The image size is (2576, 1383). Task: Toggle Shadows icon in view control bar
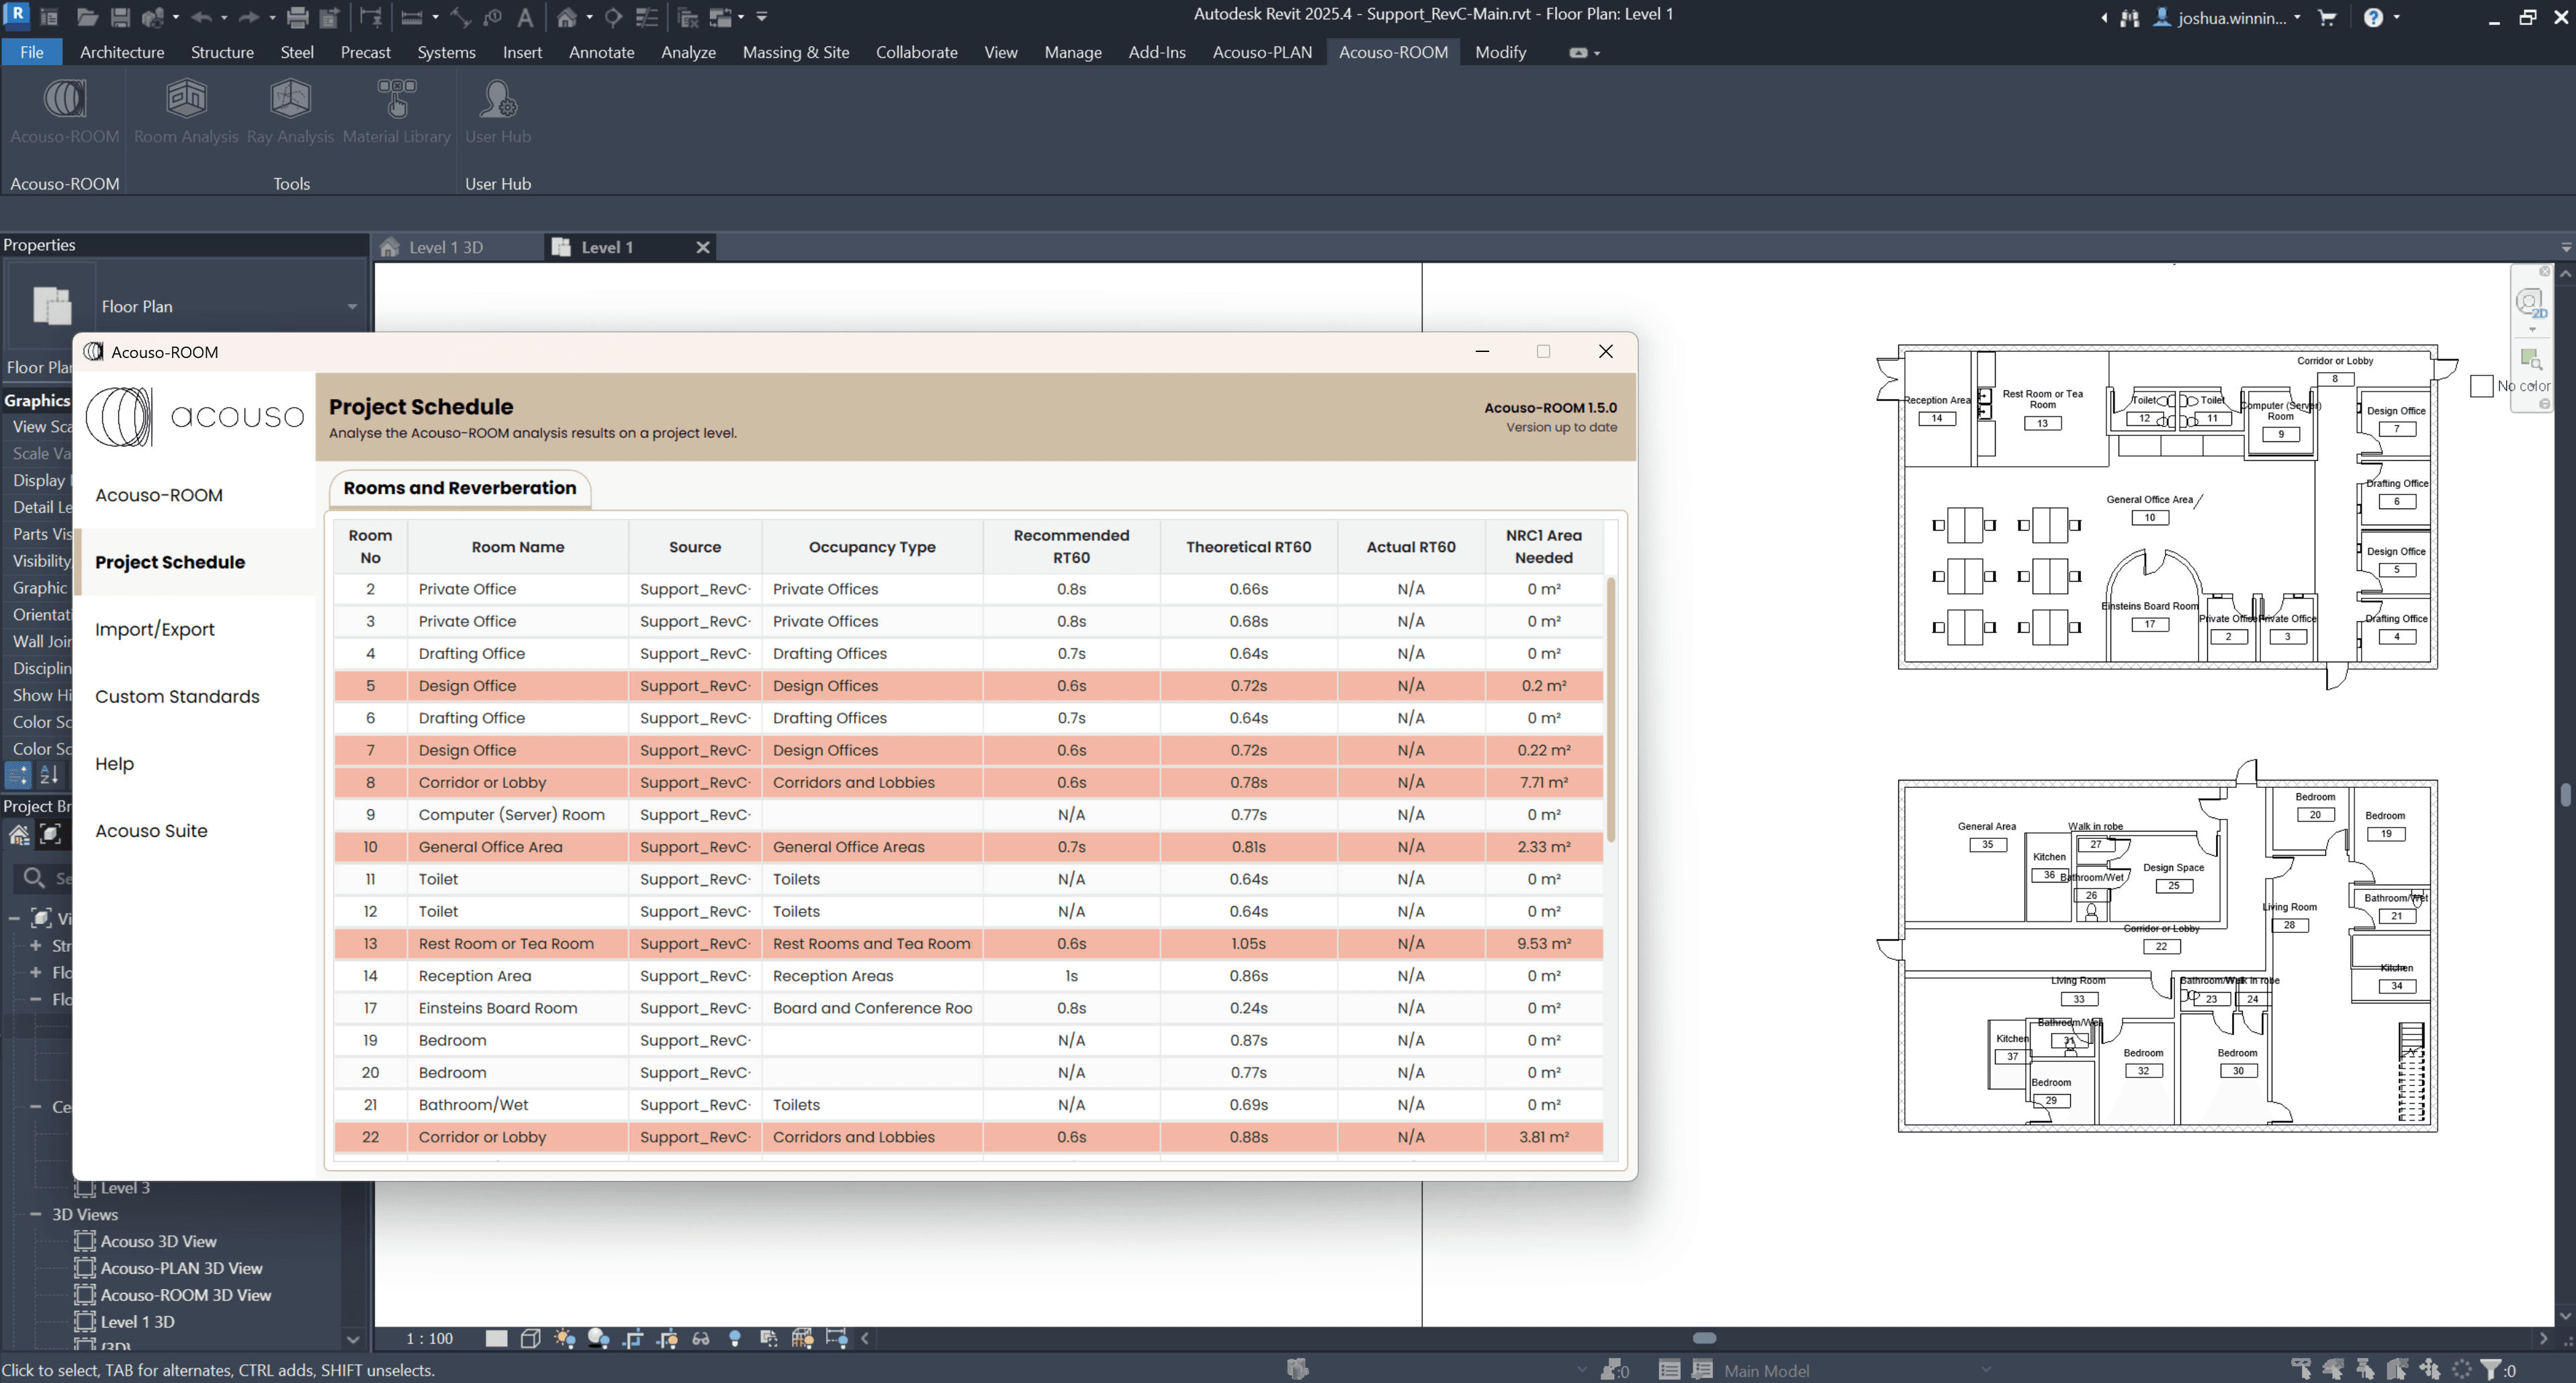(x=599, y=1338)
